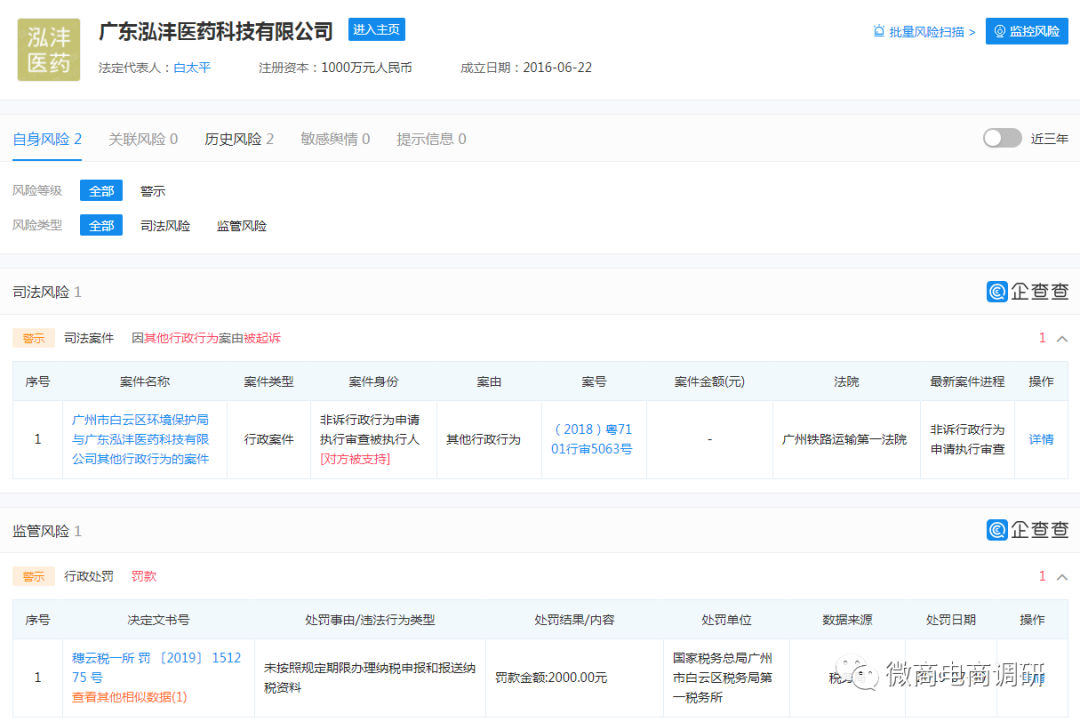The height and width of the screenshot is (722, 1080).
Task: Click the [对方被支持] status text
Action: point(355,459)
